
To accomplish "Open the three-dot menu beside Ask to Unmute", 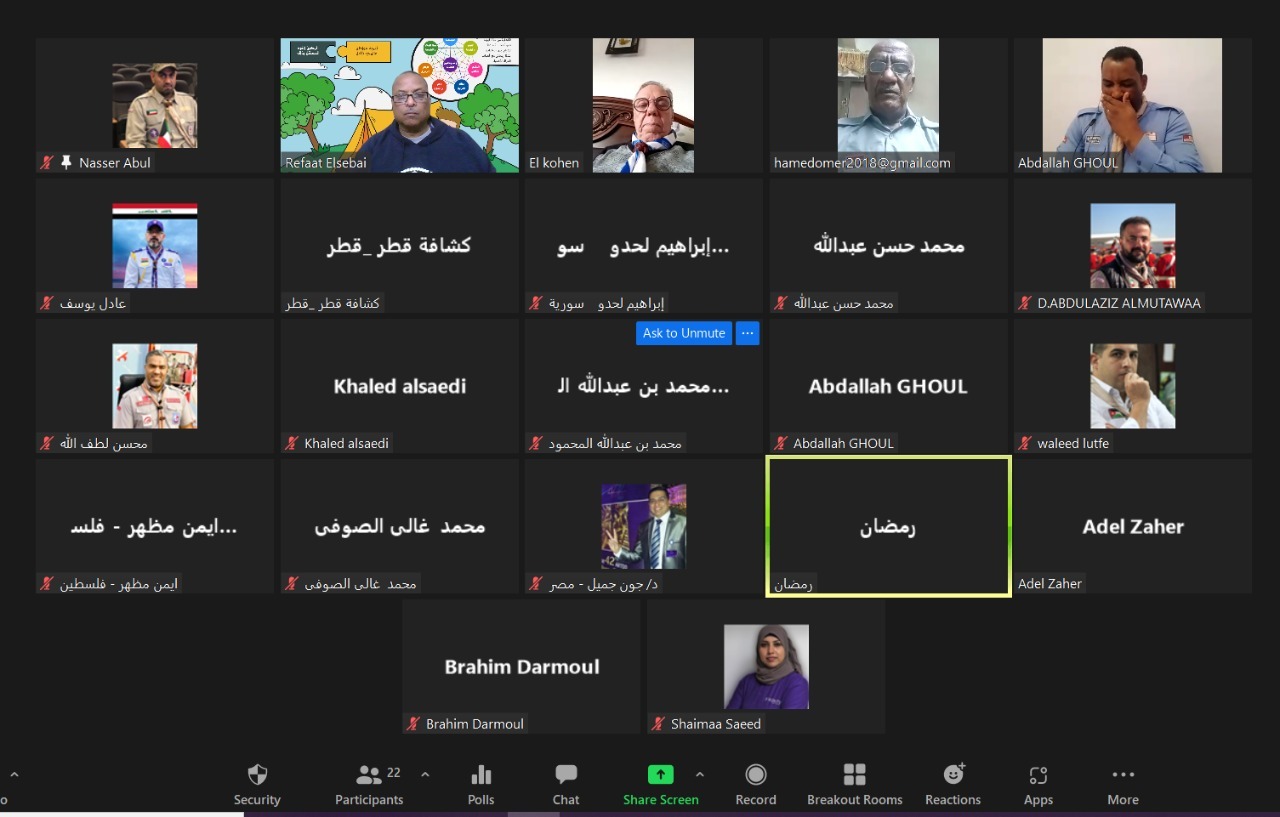I will [747, 333].
